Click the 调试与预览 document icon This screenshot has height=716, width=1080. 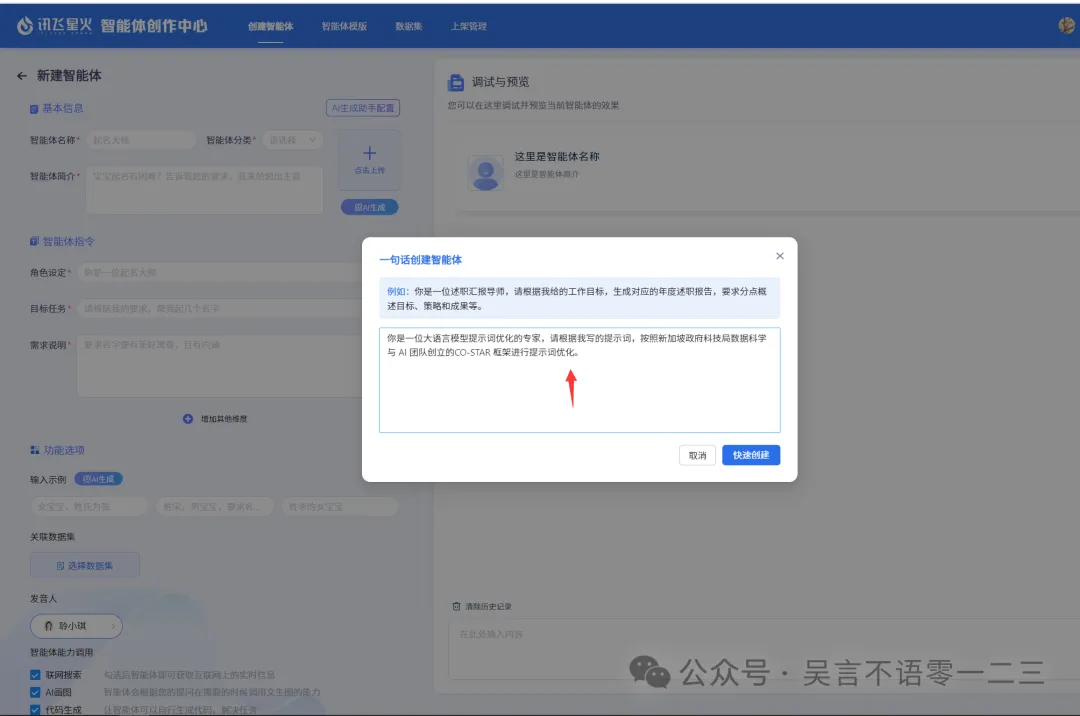click(x=455, y=83)
